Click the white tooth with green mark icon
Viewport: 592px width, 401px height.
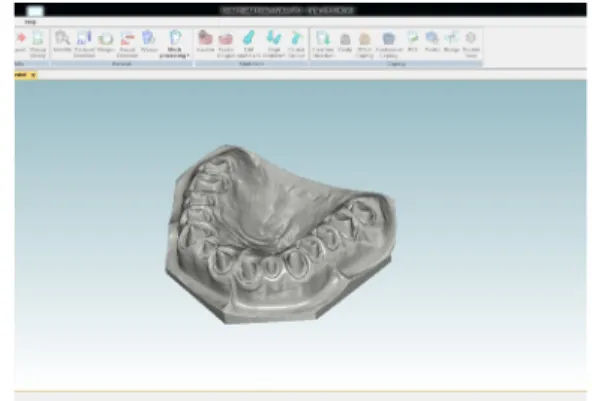pyautogui.click(x=412, y=38)
